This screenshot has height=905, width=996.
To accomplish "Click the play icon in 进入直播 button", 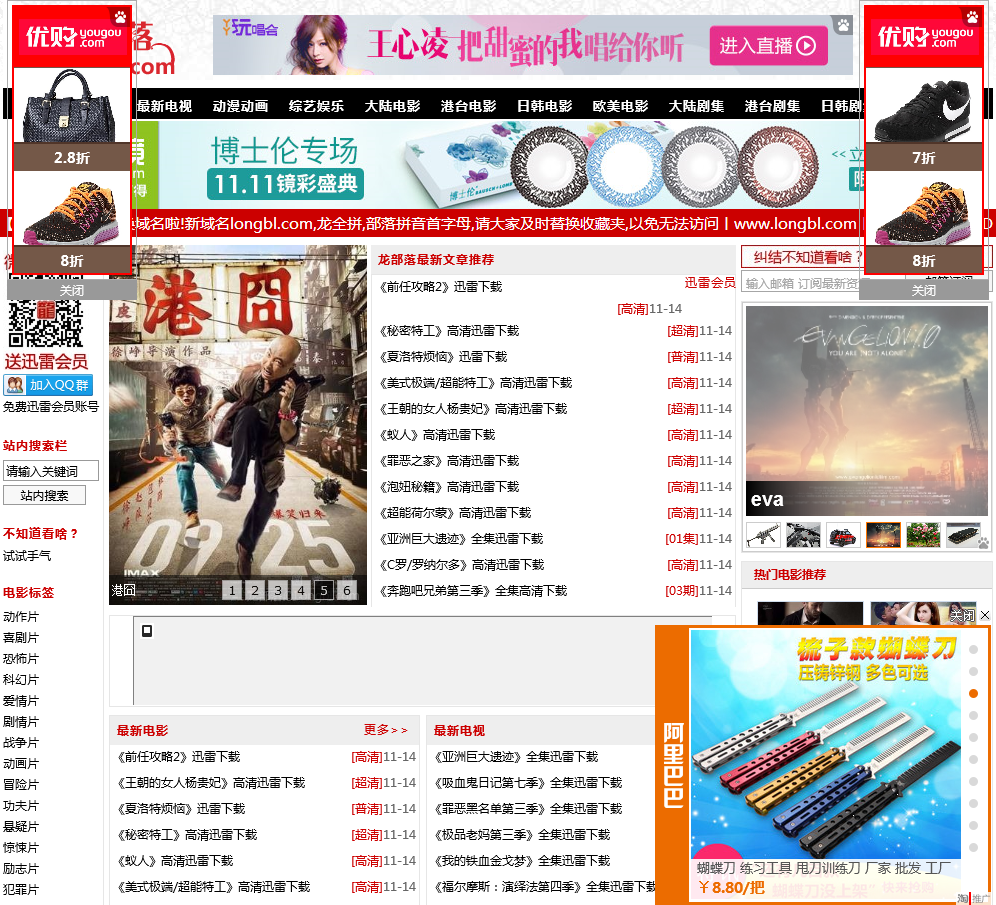I will pos(806,46).
